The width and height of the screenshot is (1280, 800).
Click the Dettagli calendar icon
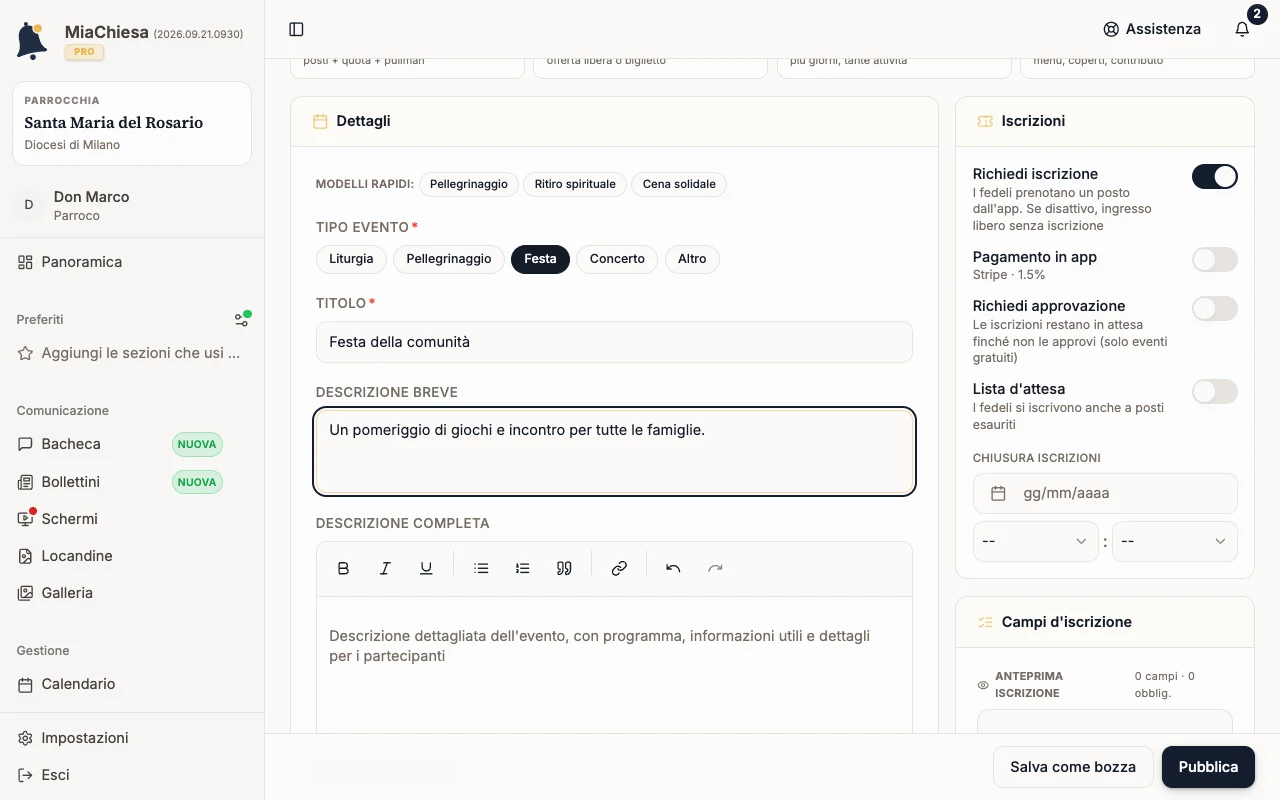(x=320, y=121)
